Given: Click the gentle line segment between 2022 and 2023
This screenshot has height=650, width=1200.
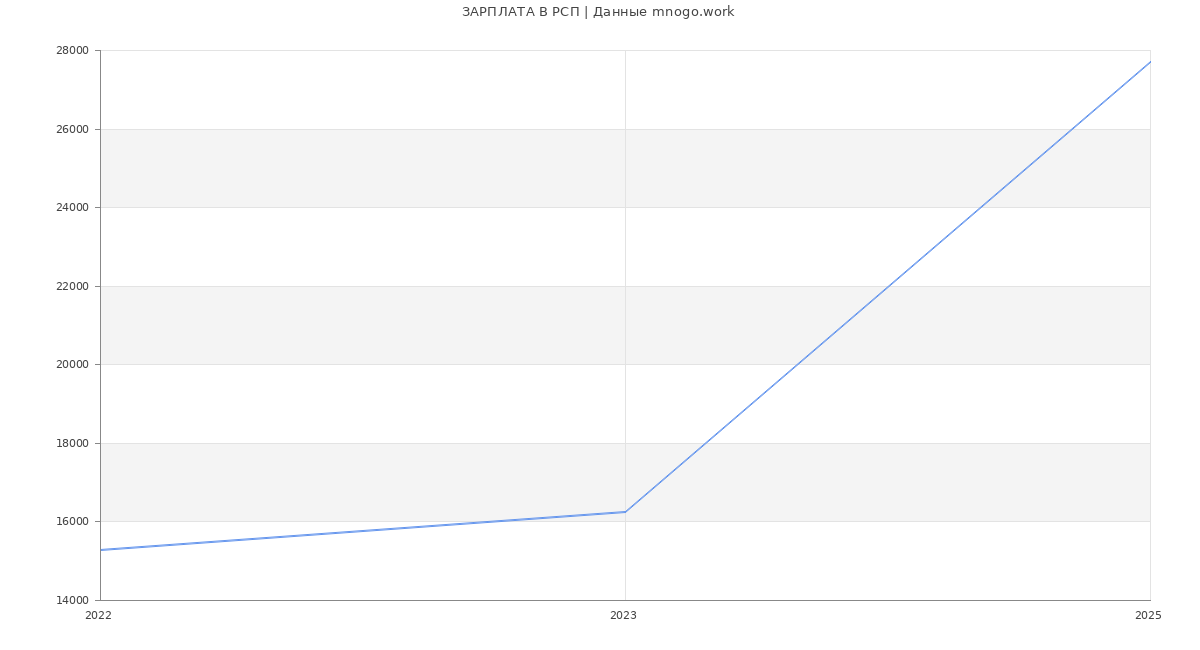Looking at the screenshot, I should 362,531.
